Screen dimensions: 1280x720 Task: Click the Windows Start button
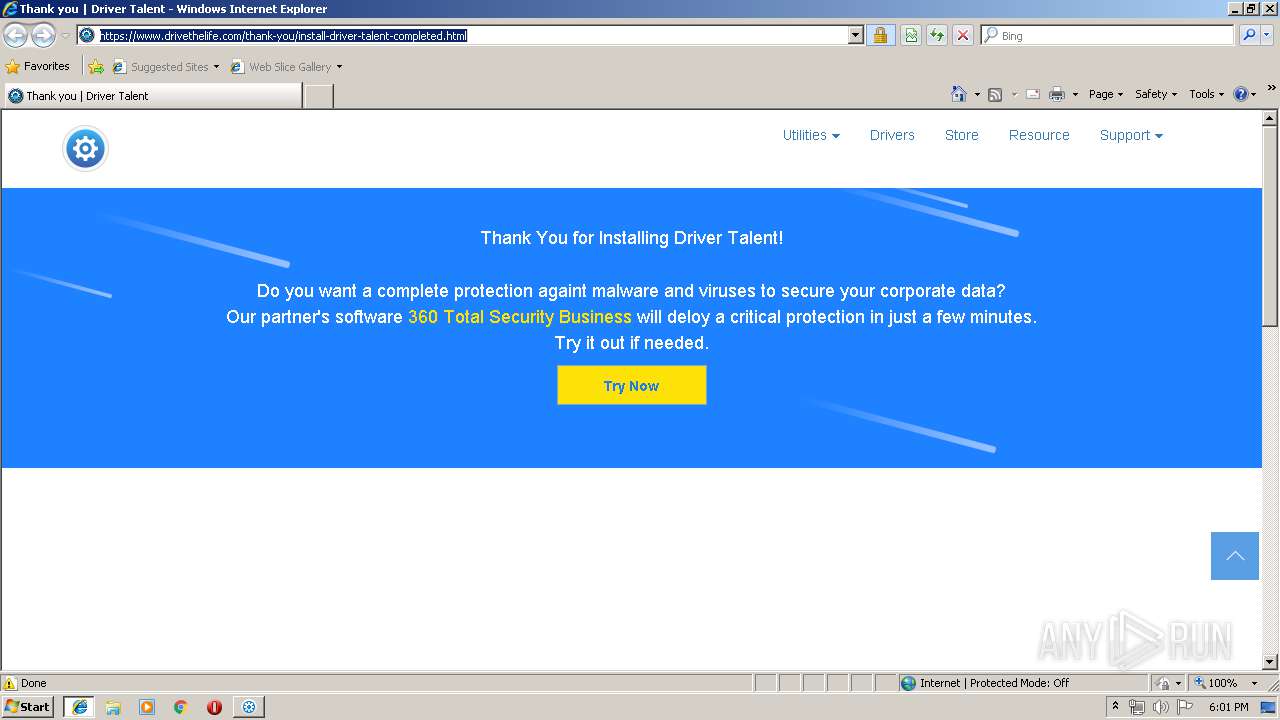tap(29, 707)
